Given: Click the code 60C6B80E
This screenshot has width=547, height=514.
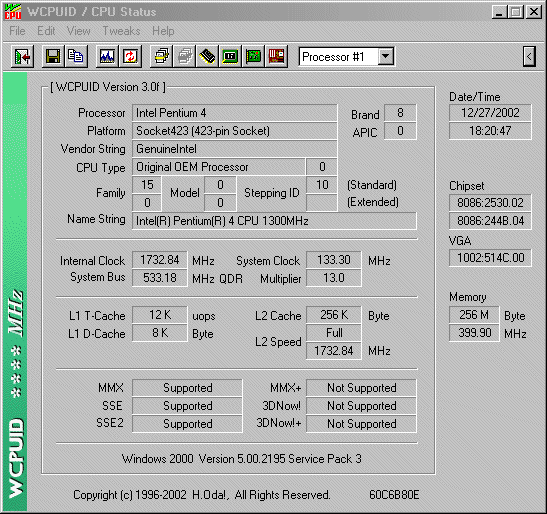Looking at the screenshot, I should 394,495.
